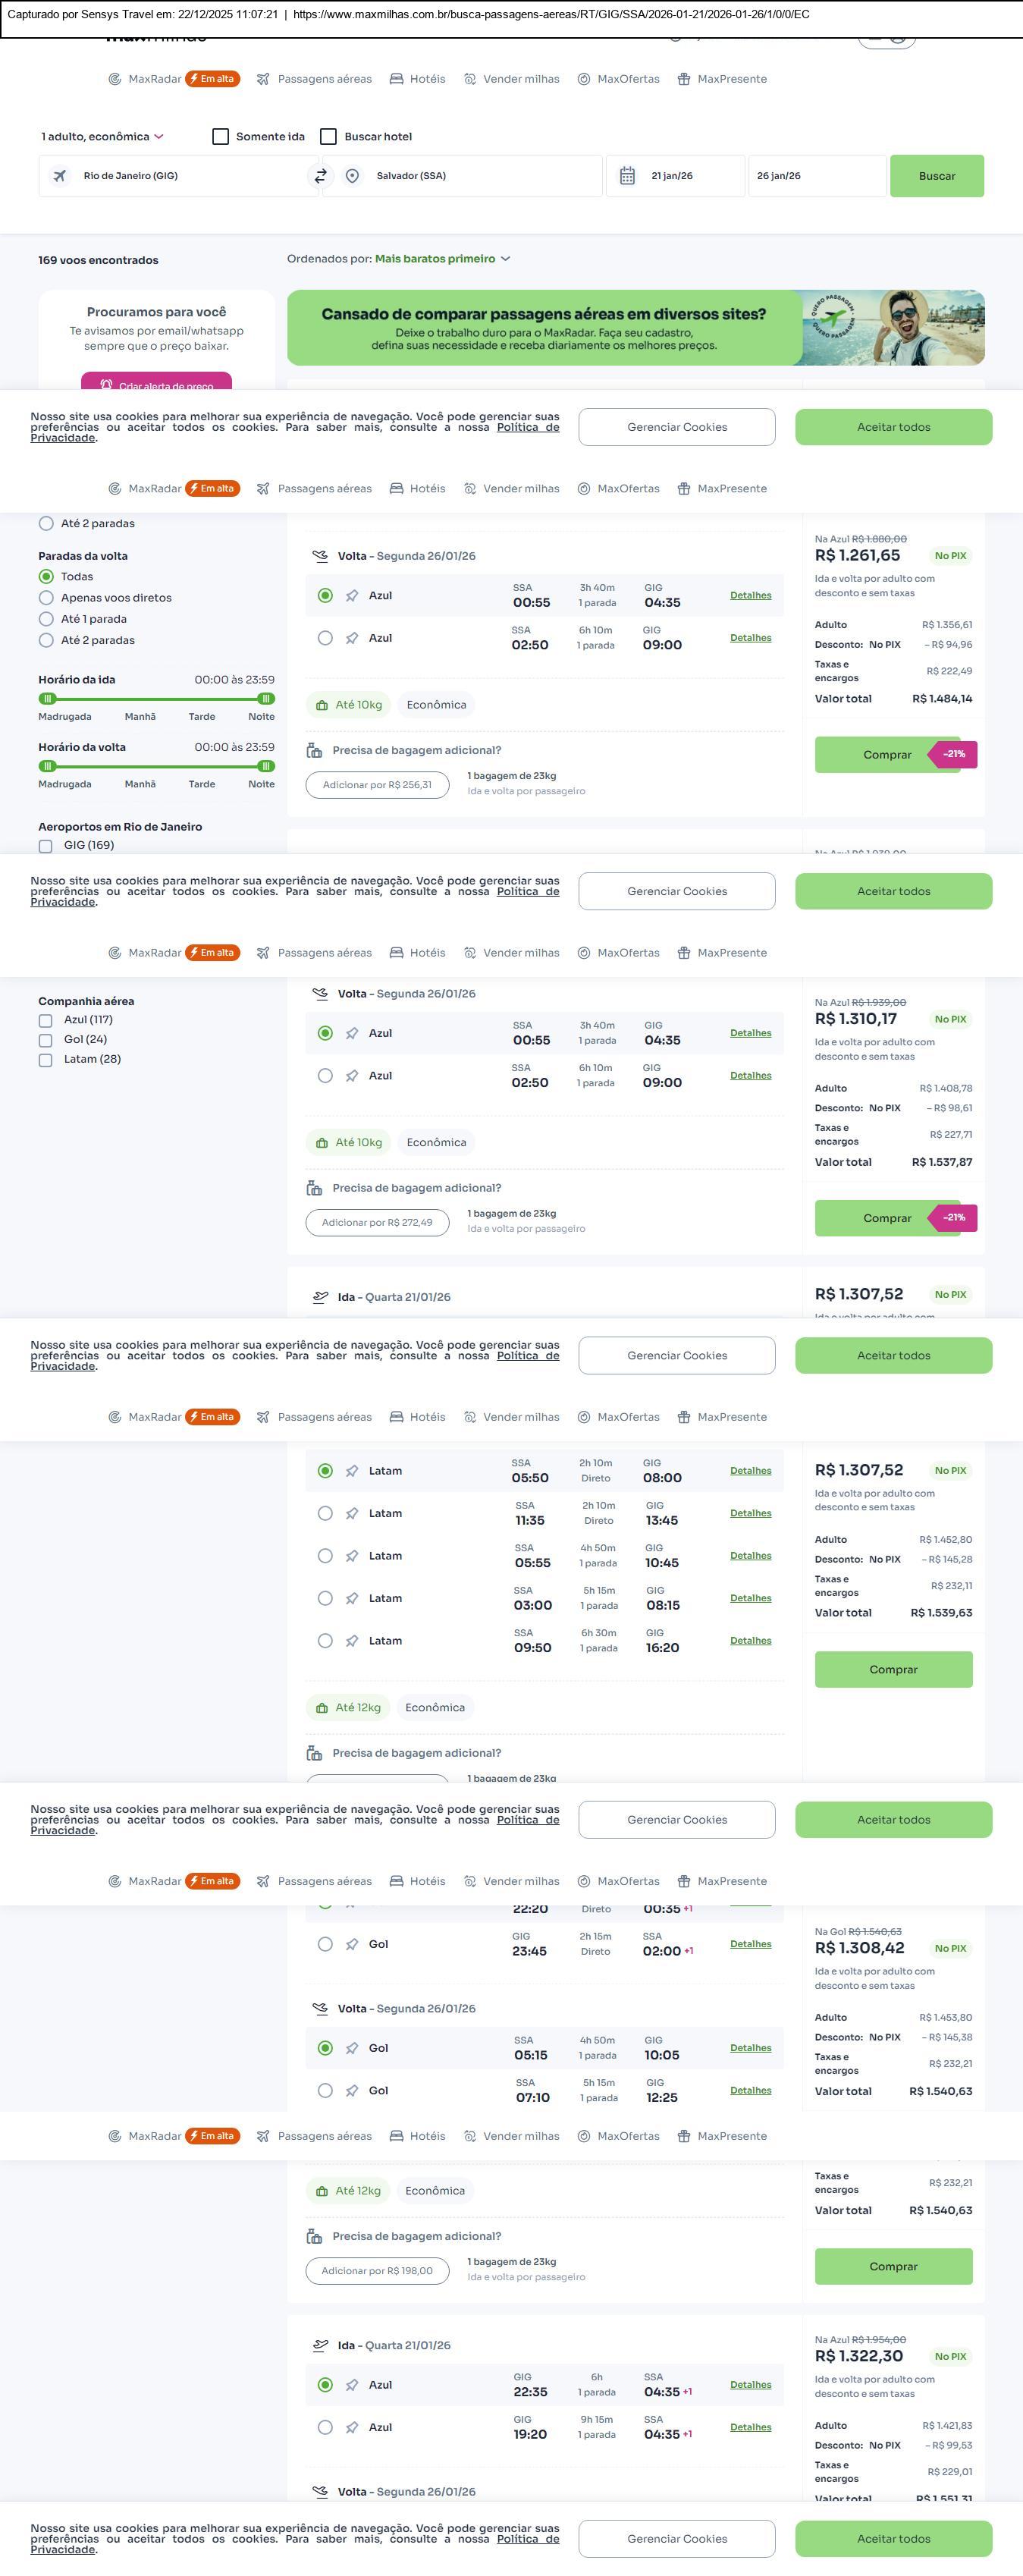Pin the Gol 23:45 departure flight
The image size is (1023, 2576).
(352, 1944)
